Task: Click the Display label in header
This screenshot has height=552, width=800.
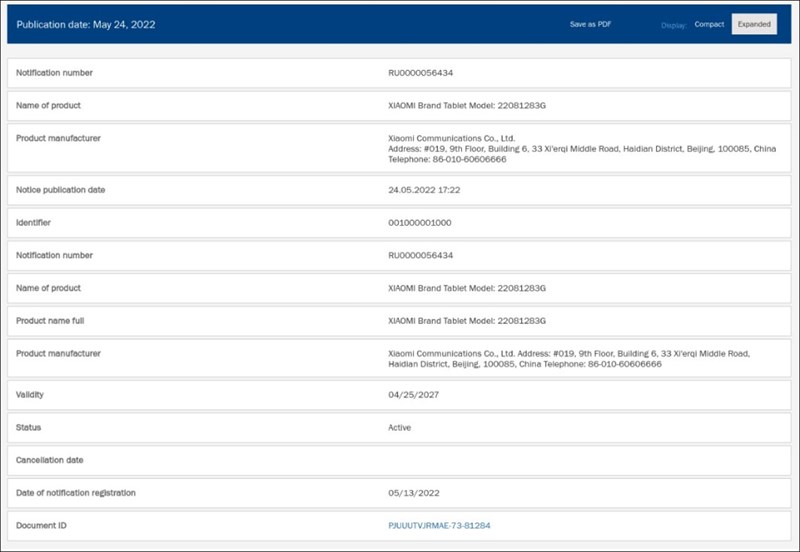Action: coord(674,24)
